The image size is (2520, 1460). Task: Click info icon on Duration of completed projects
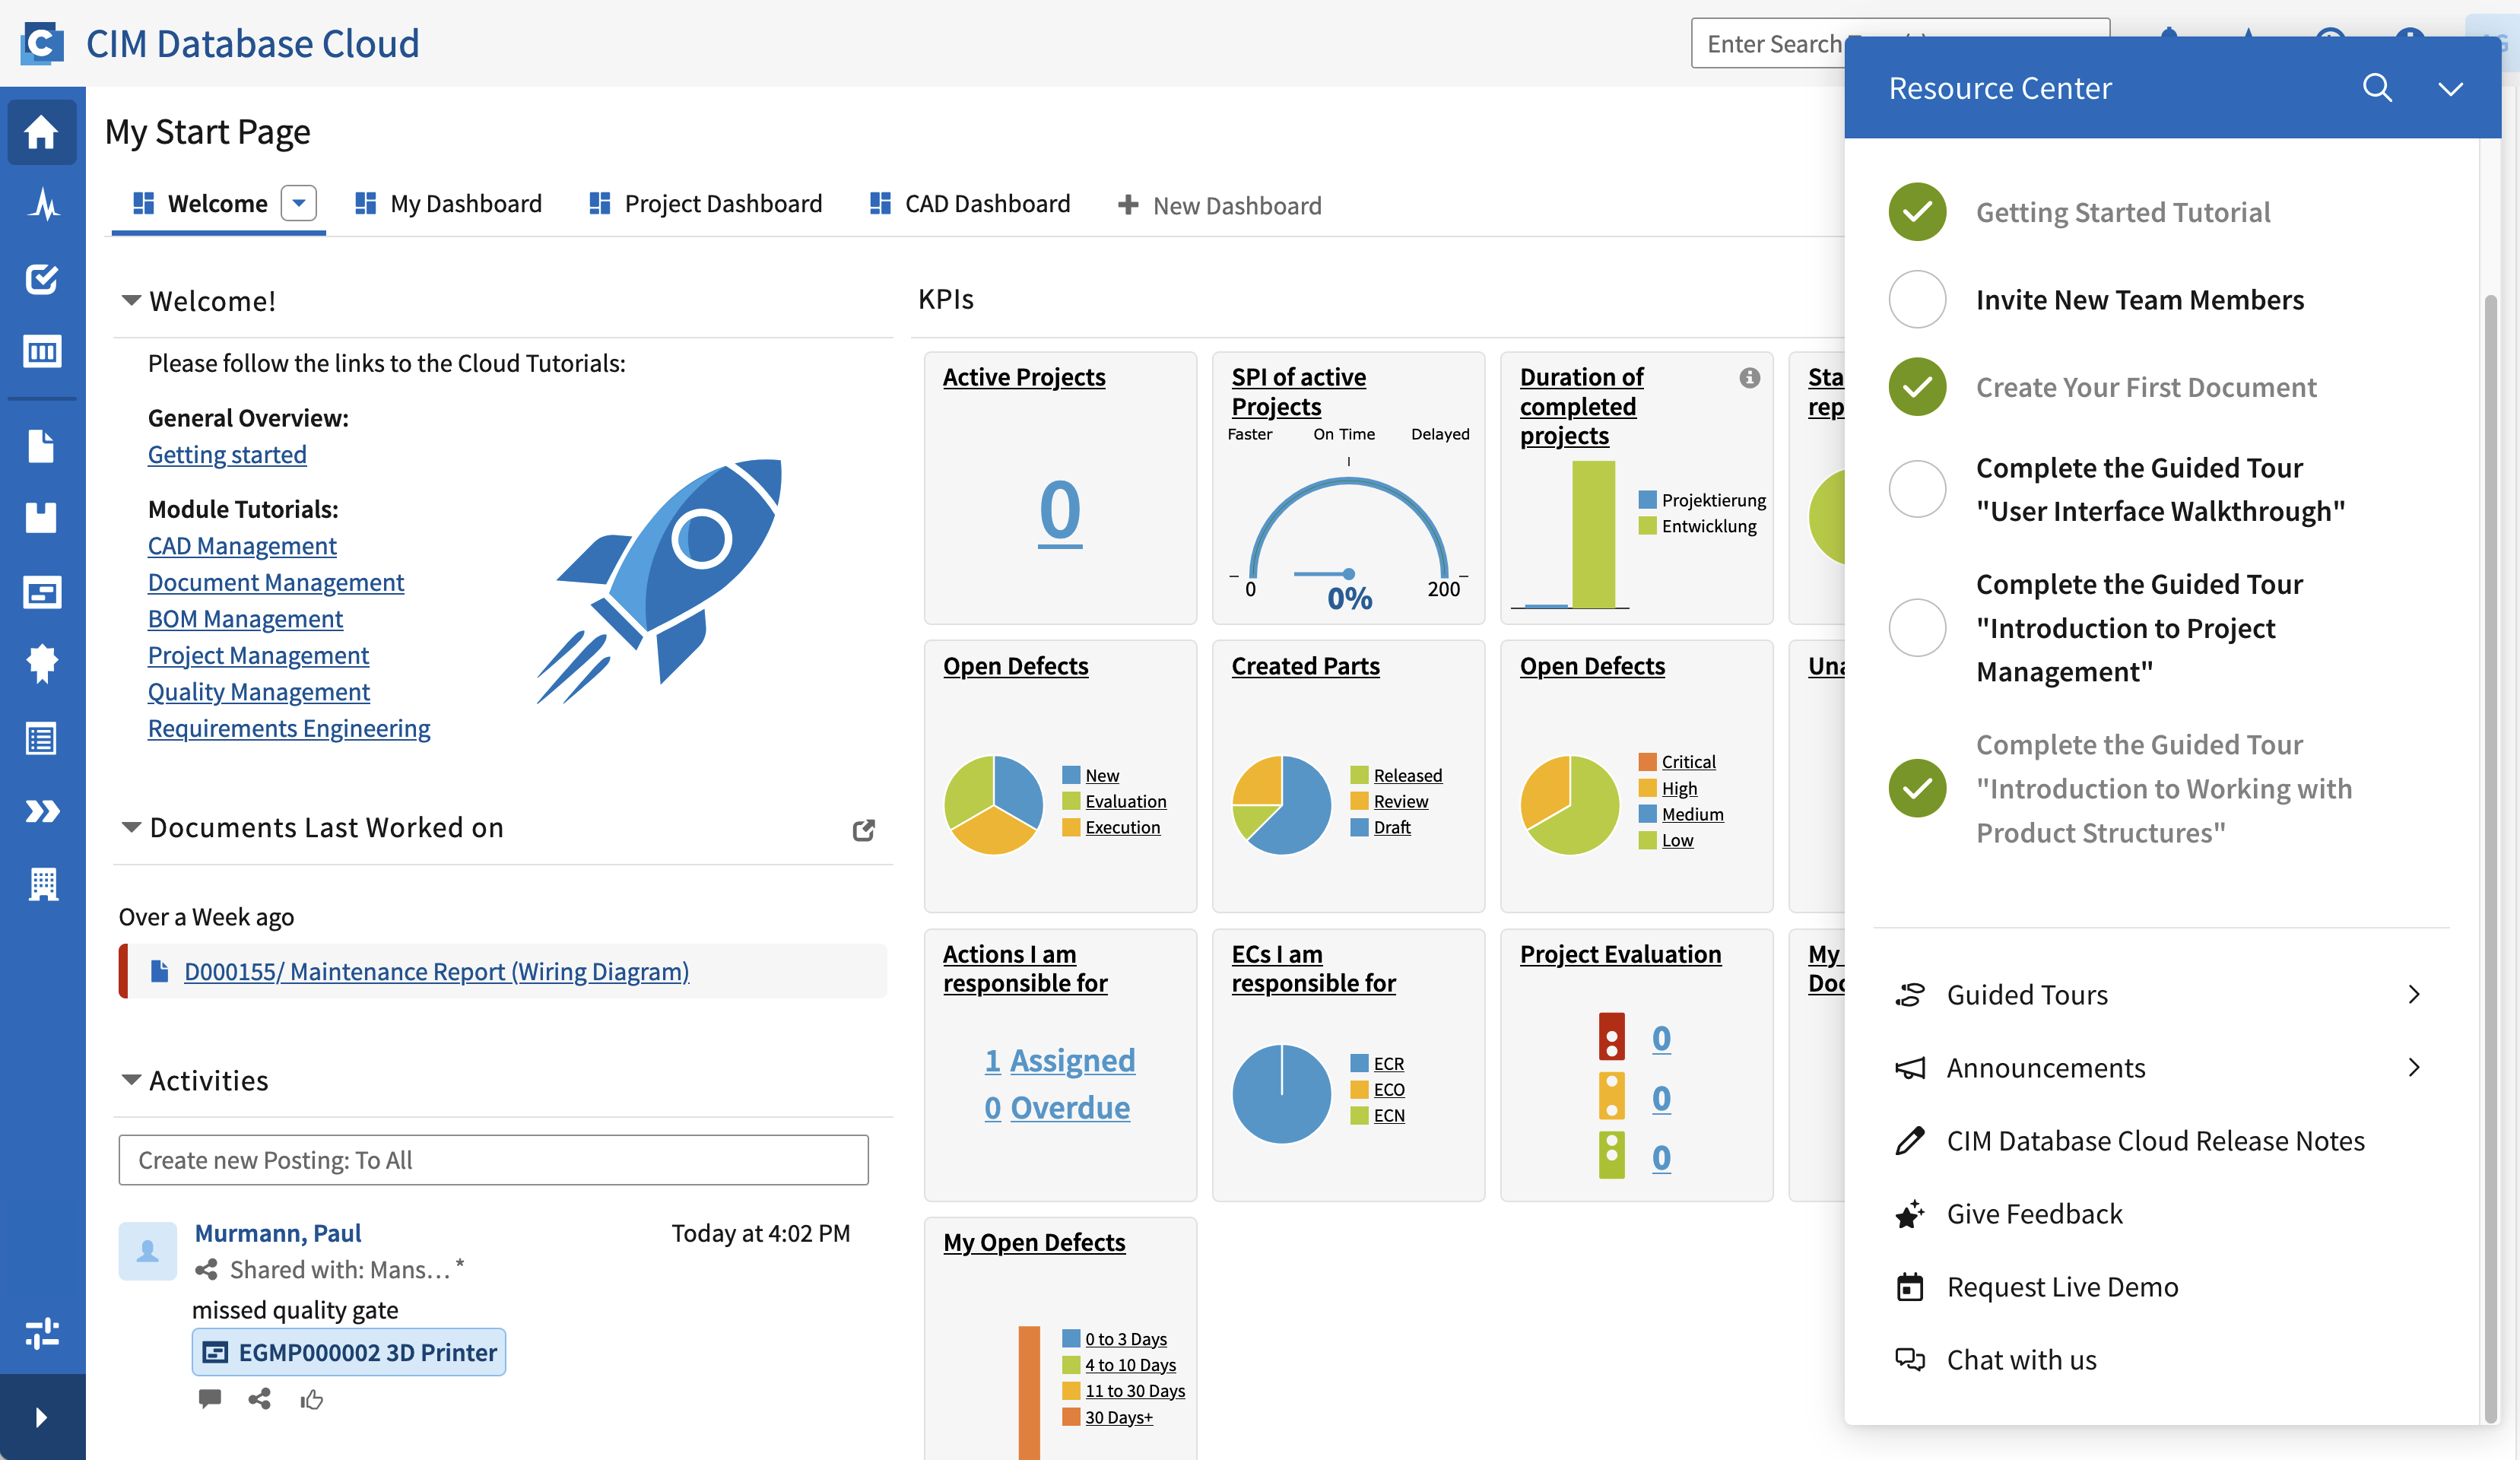point(1749,377)
